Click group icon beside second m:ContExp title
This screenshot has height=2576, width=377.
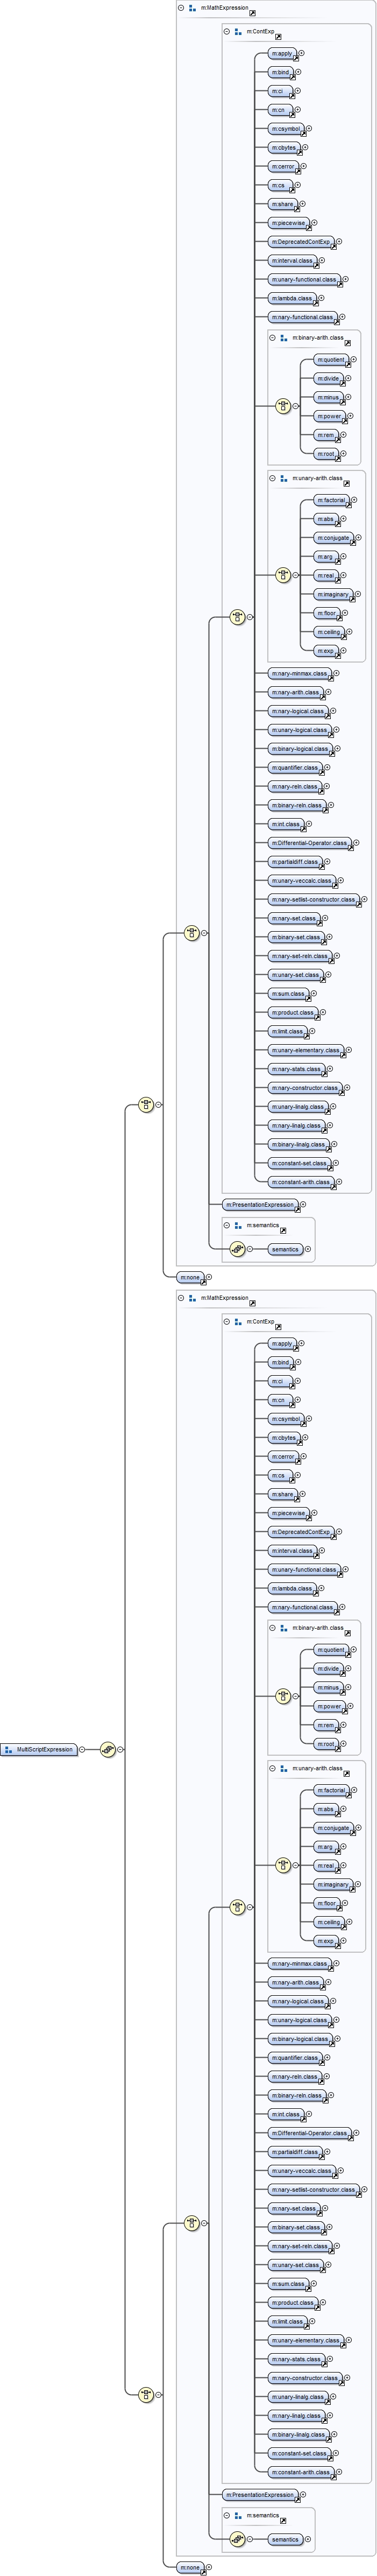click(x=238, y=1322)
